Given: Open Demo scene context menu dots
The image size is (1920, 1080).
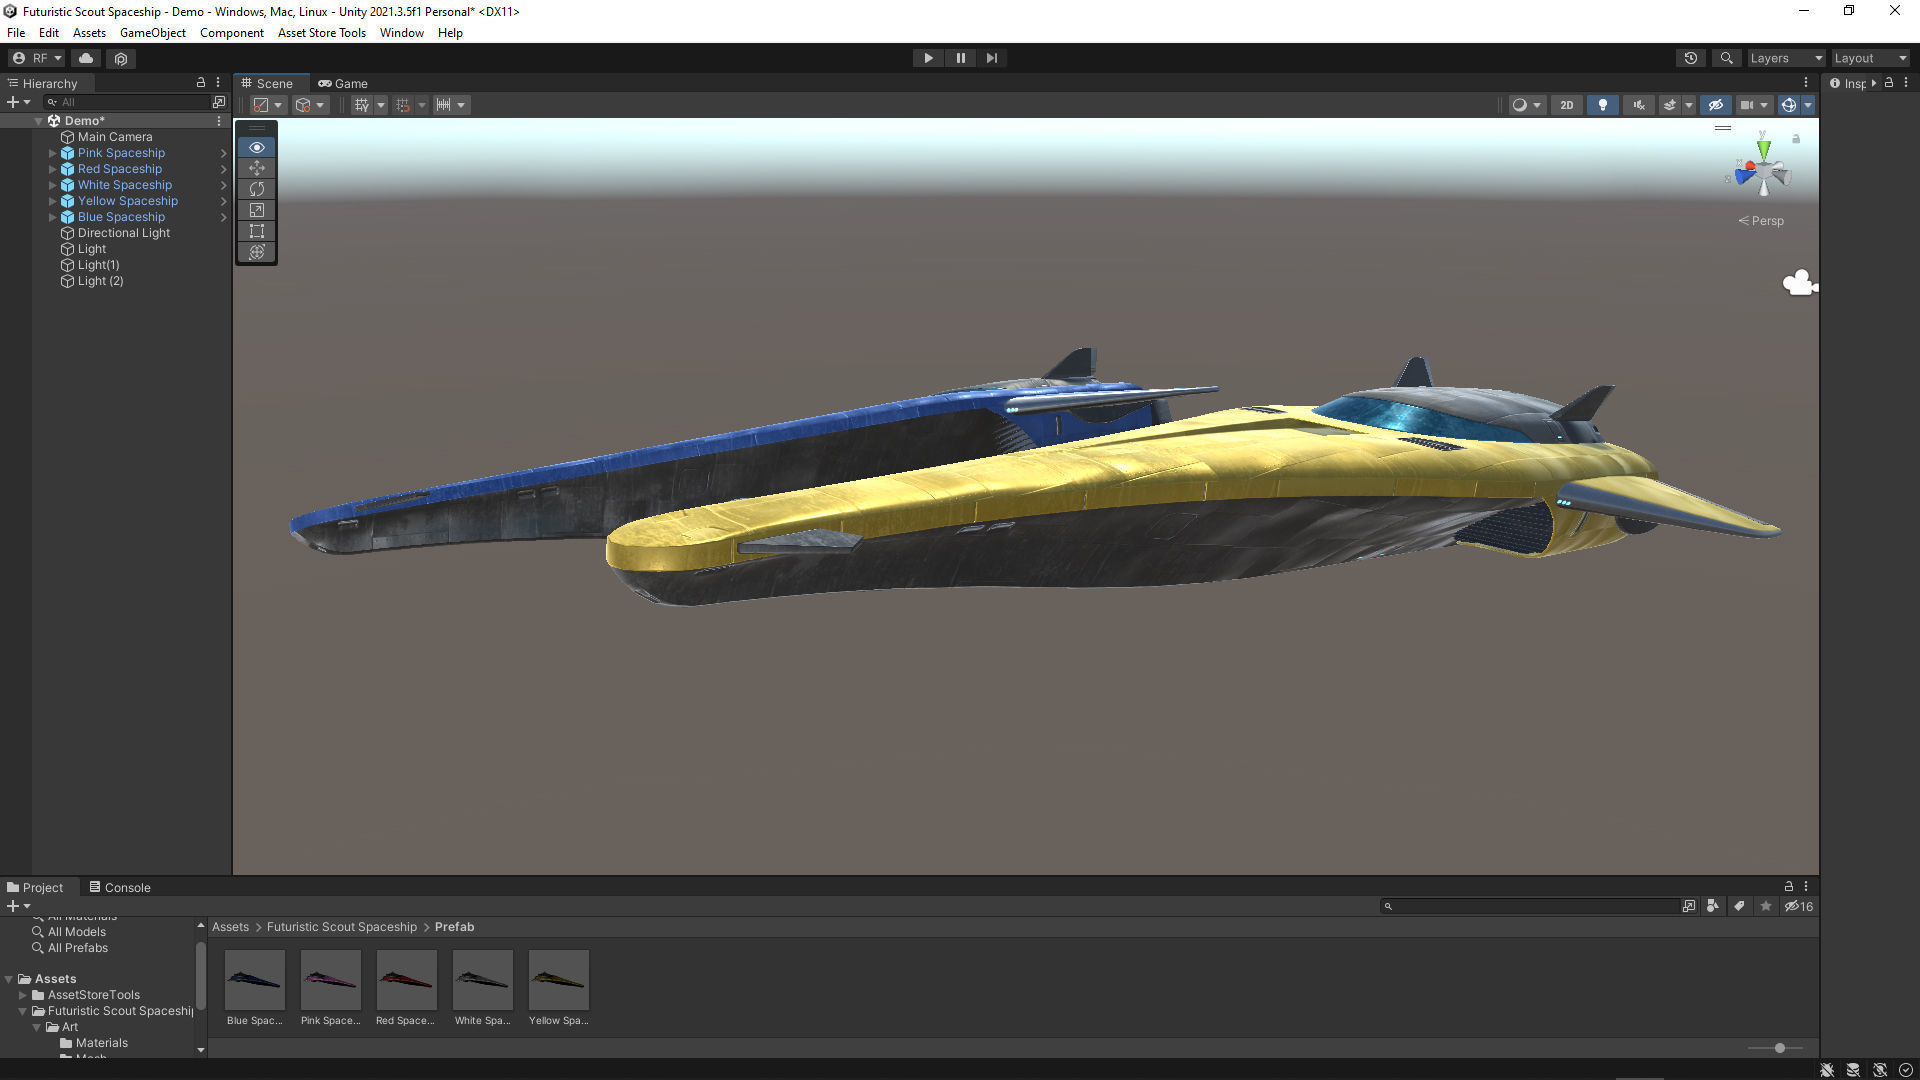Looking at the screenshot, I should coord(219,121).
